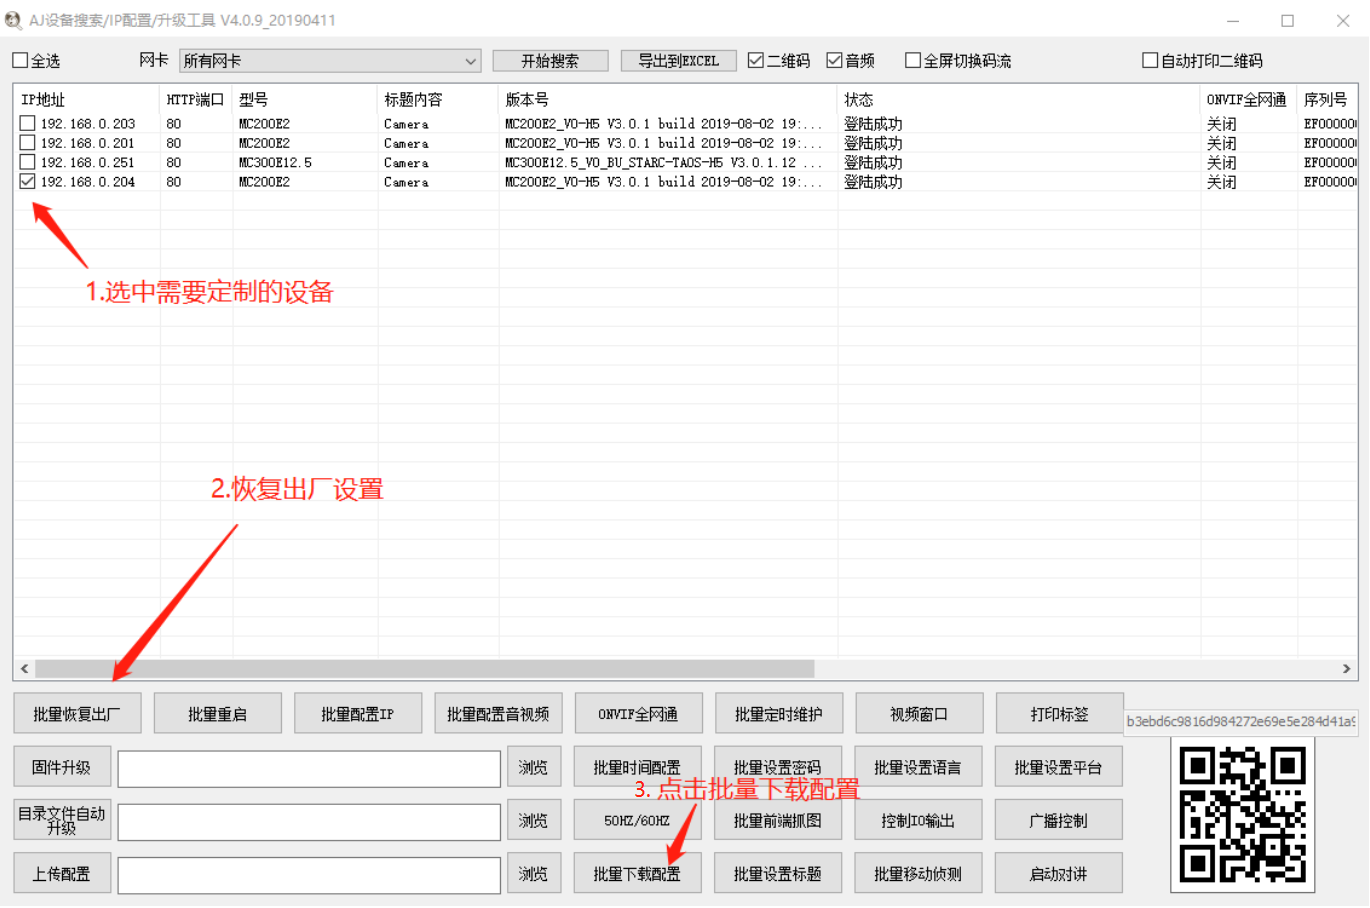Click the 批量下载配置 button
The image size is (1370, 908).
(637, 874)
